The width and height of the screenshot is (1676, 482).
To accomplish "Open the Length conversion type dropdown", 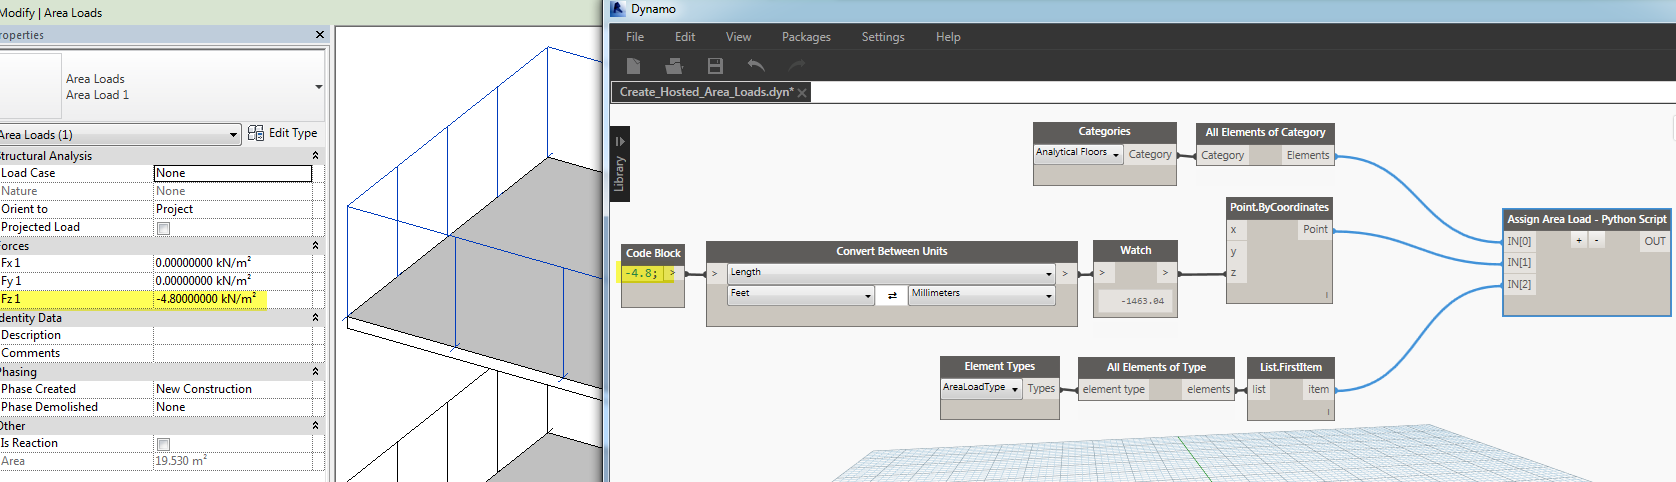I will tap(891, 272).
